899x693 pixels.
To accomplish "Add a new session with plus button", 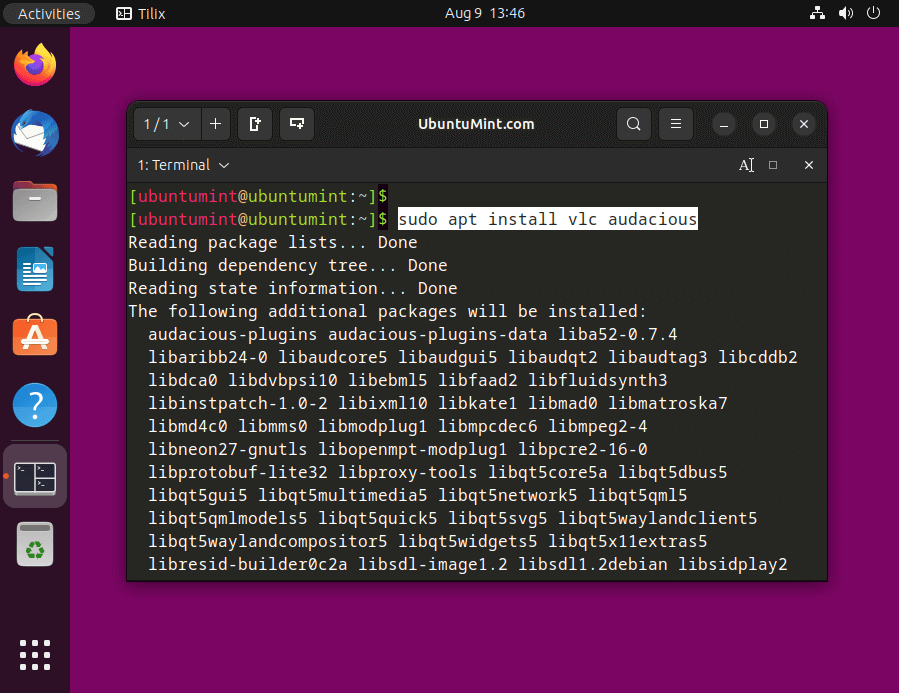I will tap(216, 124).
